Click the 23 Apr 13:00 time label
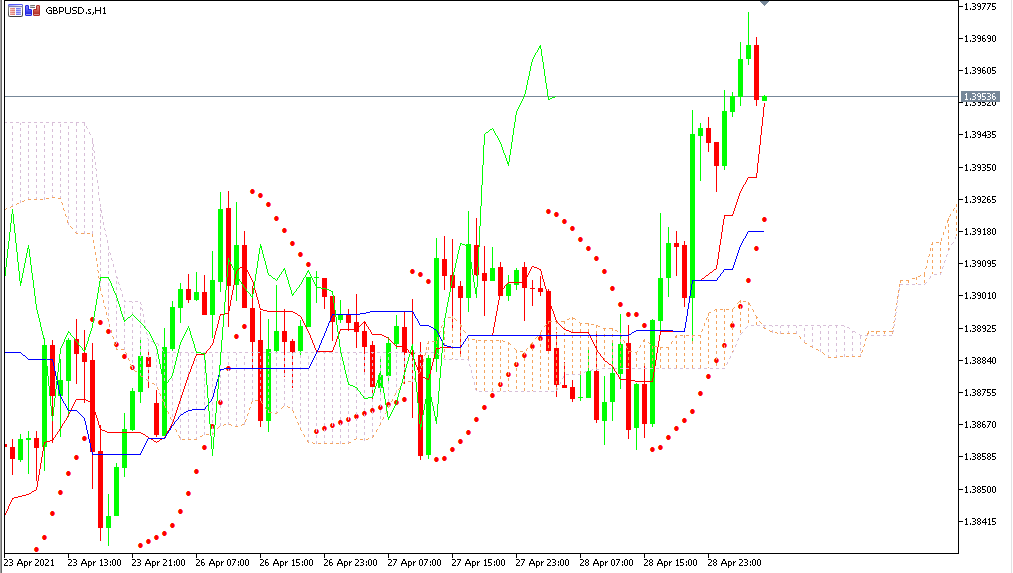 [x=94, y=563]
